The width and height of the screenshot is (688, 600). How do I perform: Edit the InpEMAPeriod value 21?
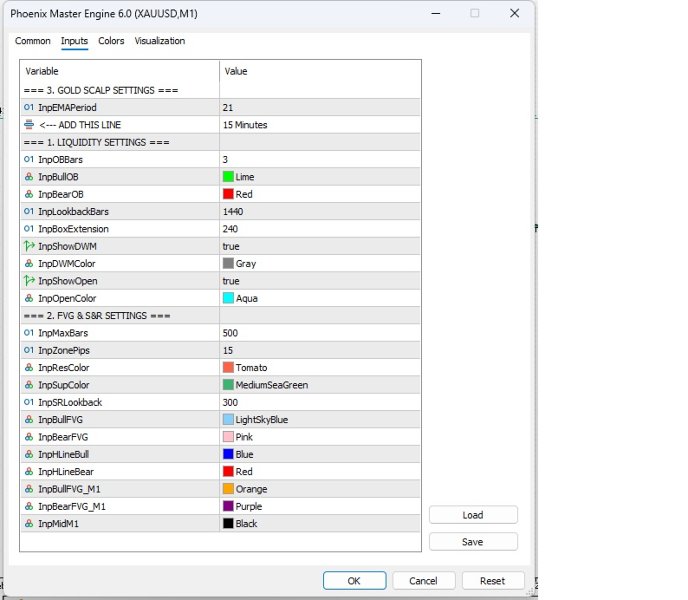pos(228,108)
